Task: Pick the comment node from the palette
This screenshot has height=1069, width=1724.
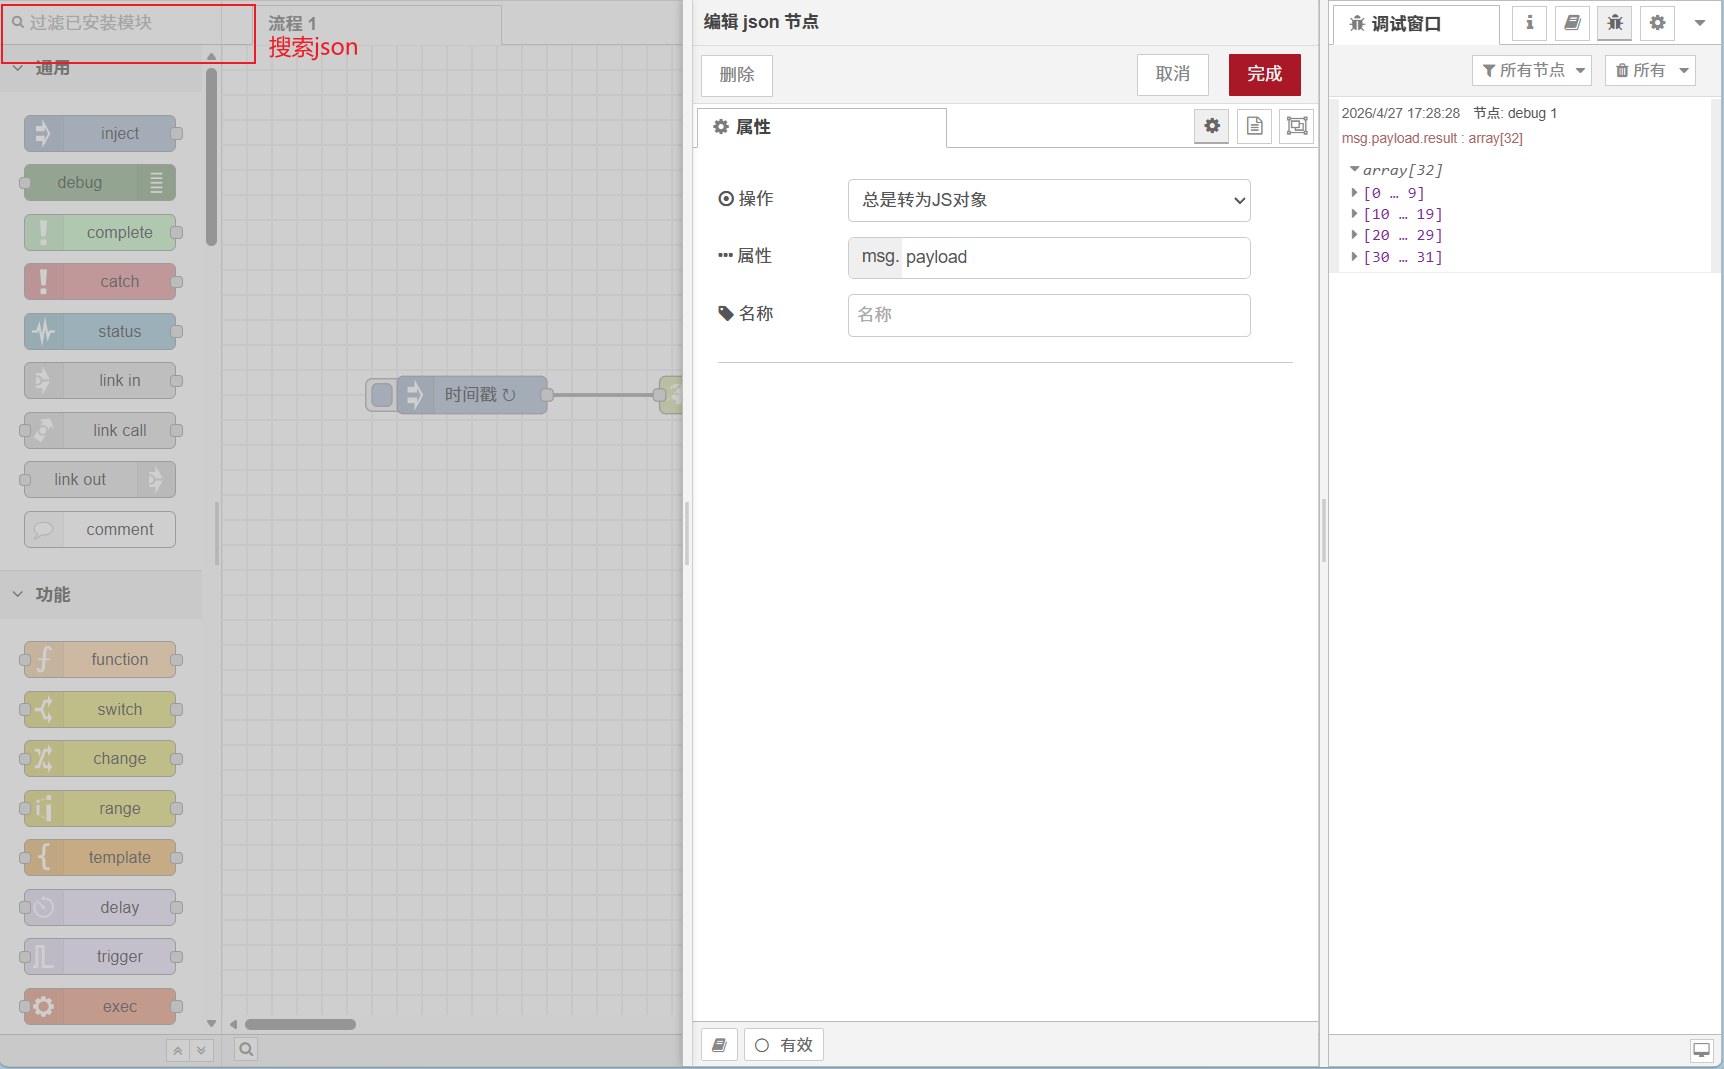Action: click(100, 529)
